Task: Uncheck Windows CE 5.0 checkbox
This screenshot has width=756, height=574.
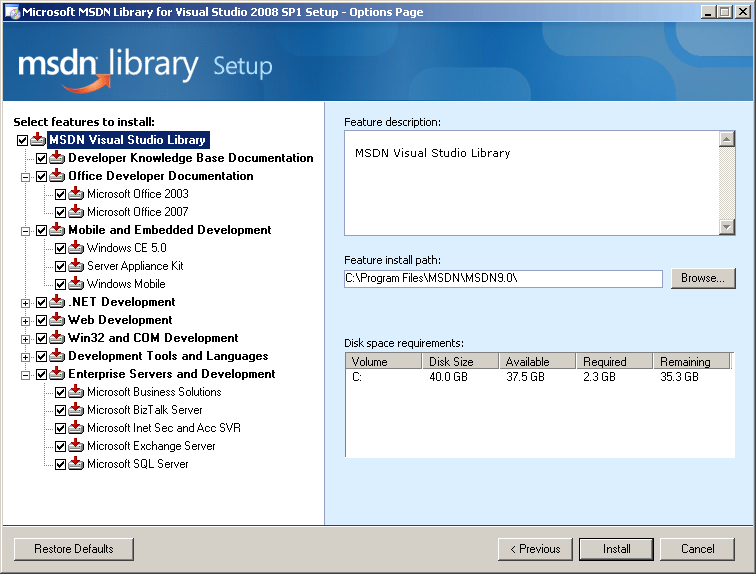Action: point(60,248)
